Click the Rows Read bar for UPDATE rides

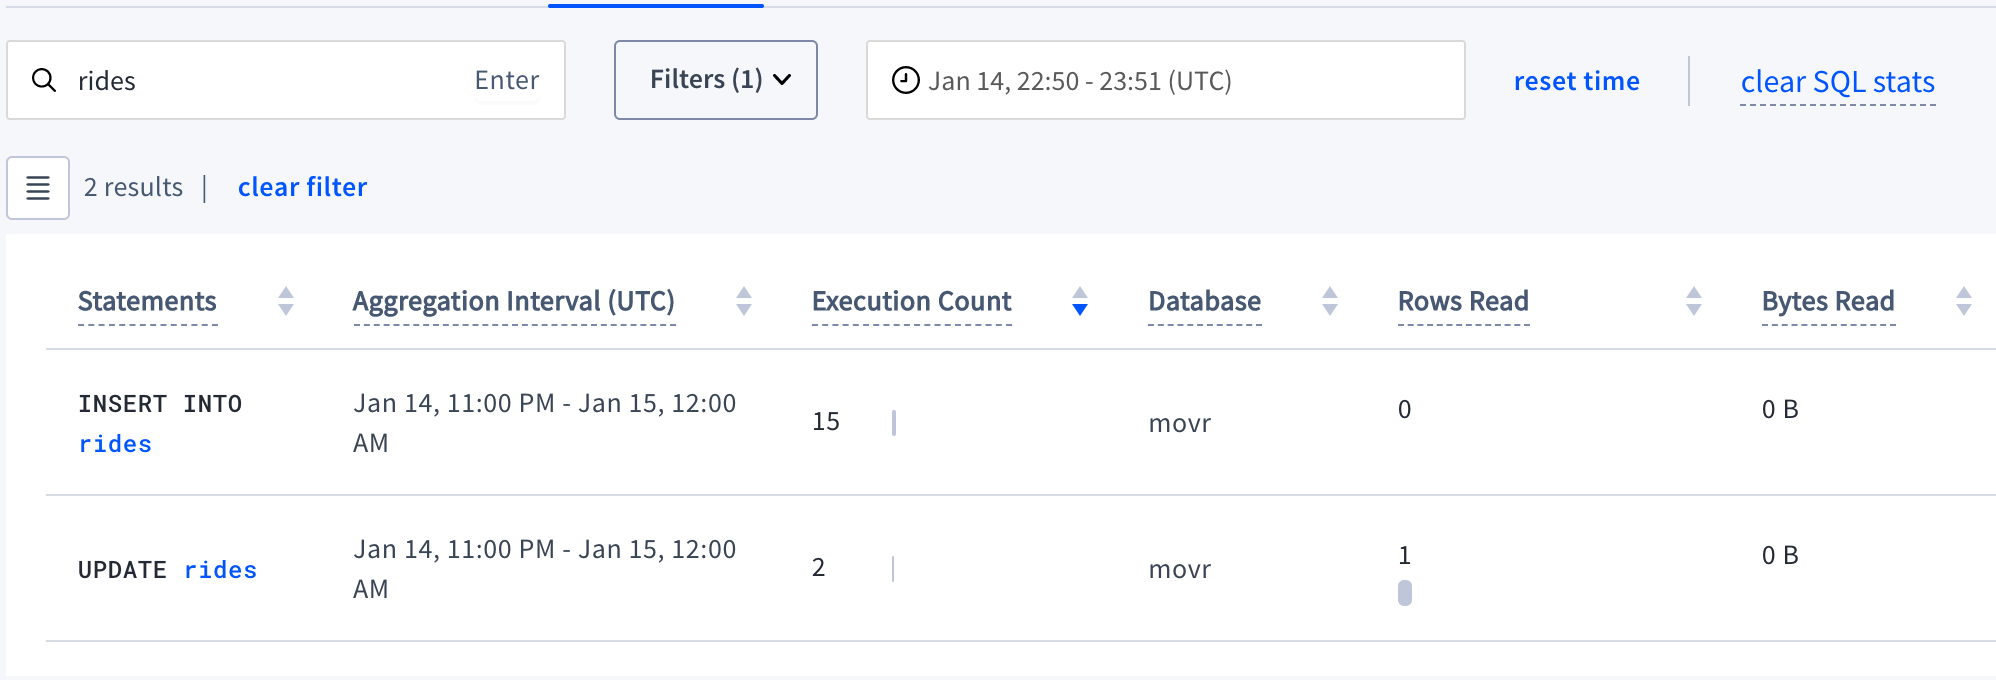1405,593
